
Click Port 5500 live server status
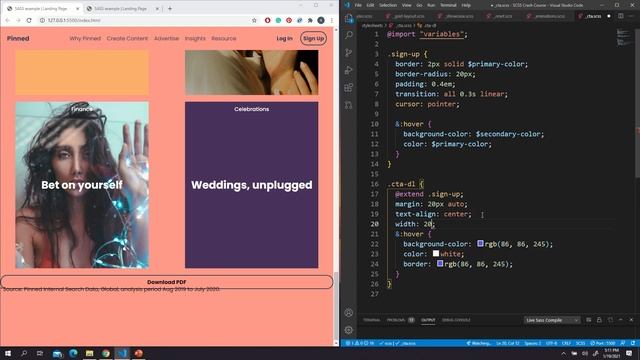coord(603,343)
